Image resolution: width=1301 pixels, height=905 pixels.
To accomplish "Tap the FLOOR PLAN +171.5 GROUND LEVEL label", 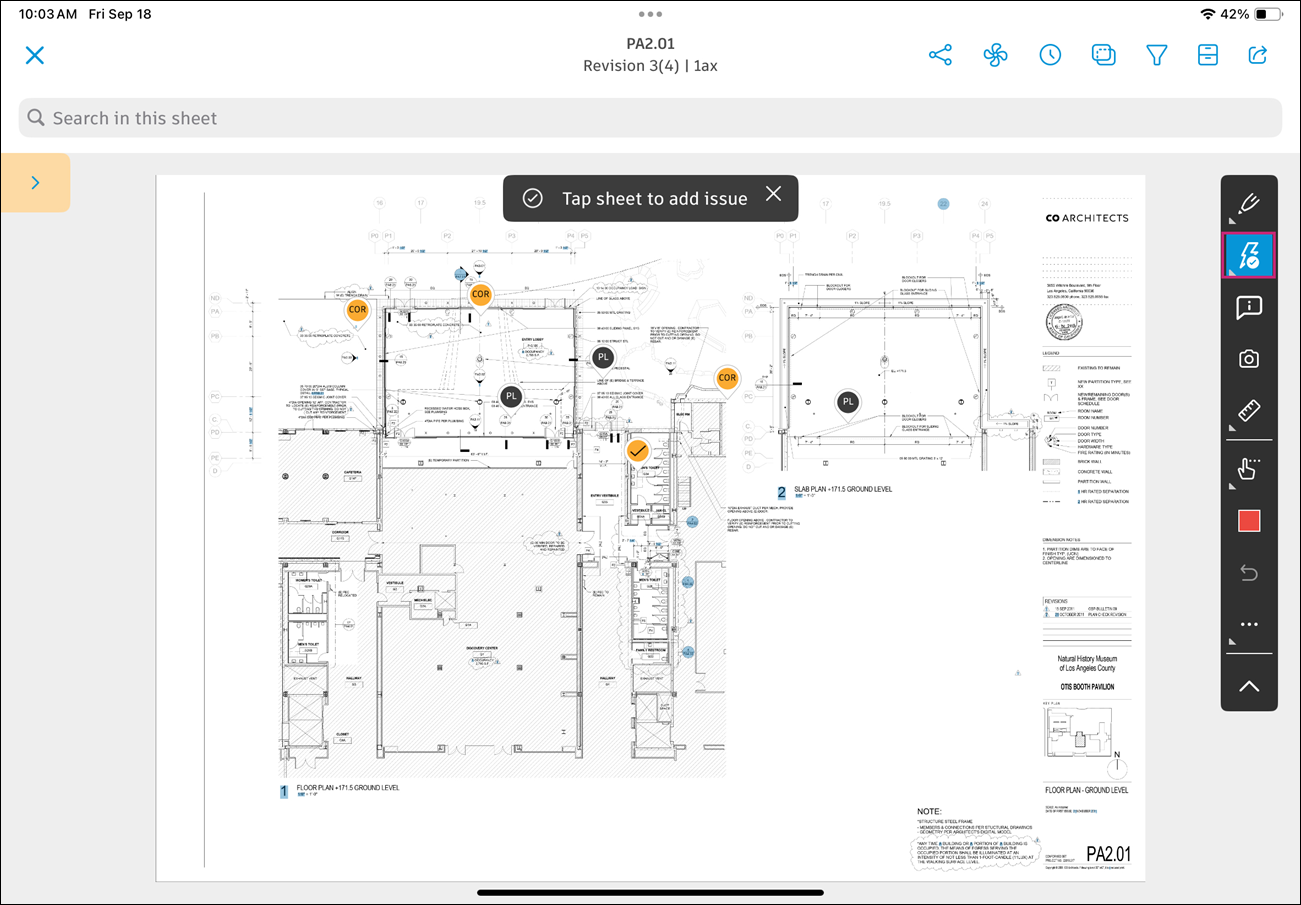I will pos(347,788).
